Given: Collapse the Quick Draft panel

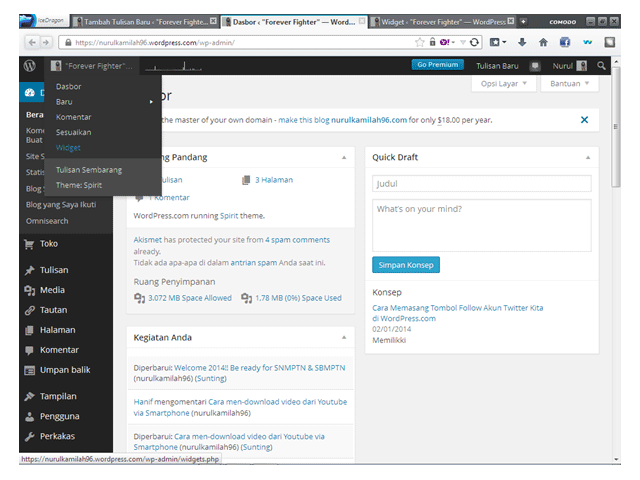Looking at the screenshot, I should point(588,158).
